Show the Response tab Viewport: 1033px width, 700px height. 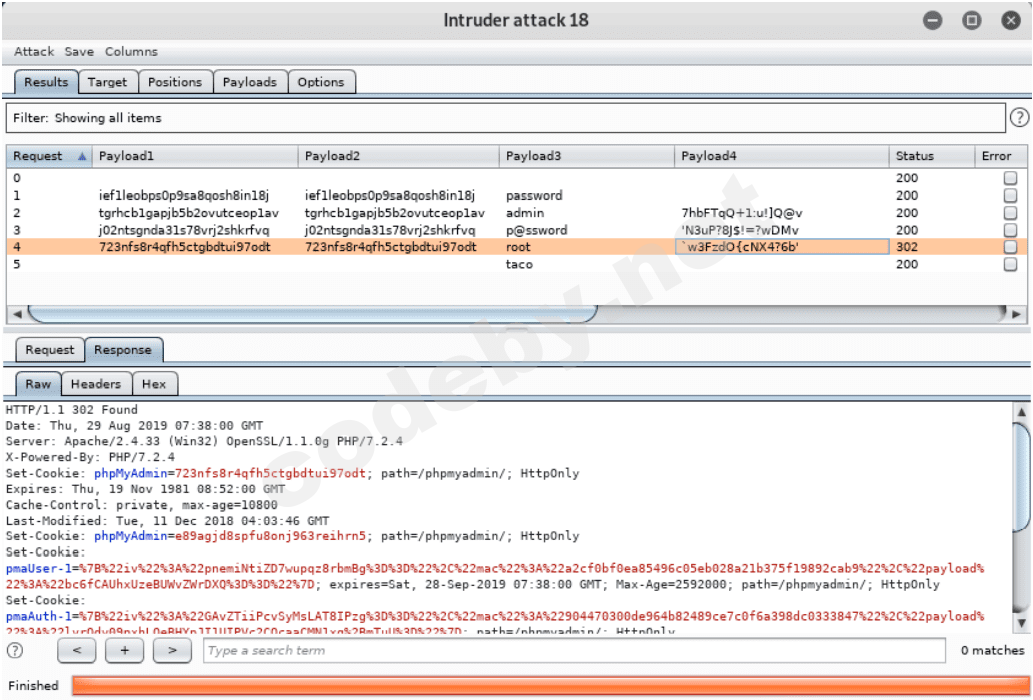tap(123, 350)
